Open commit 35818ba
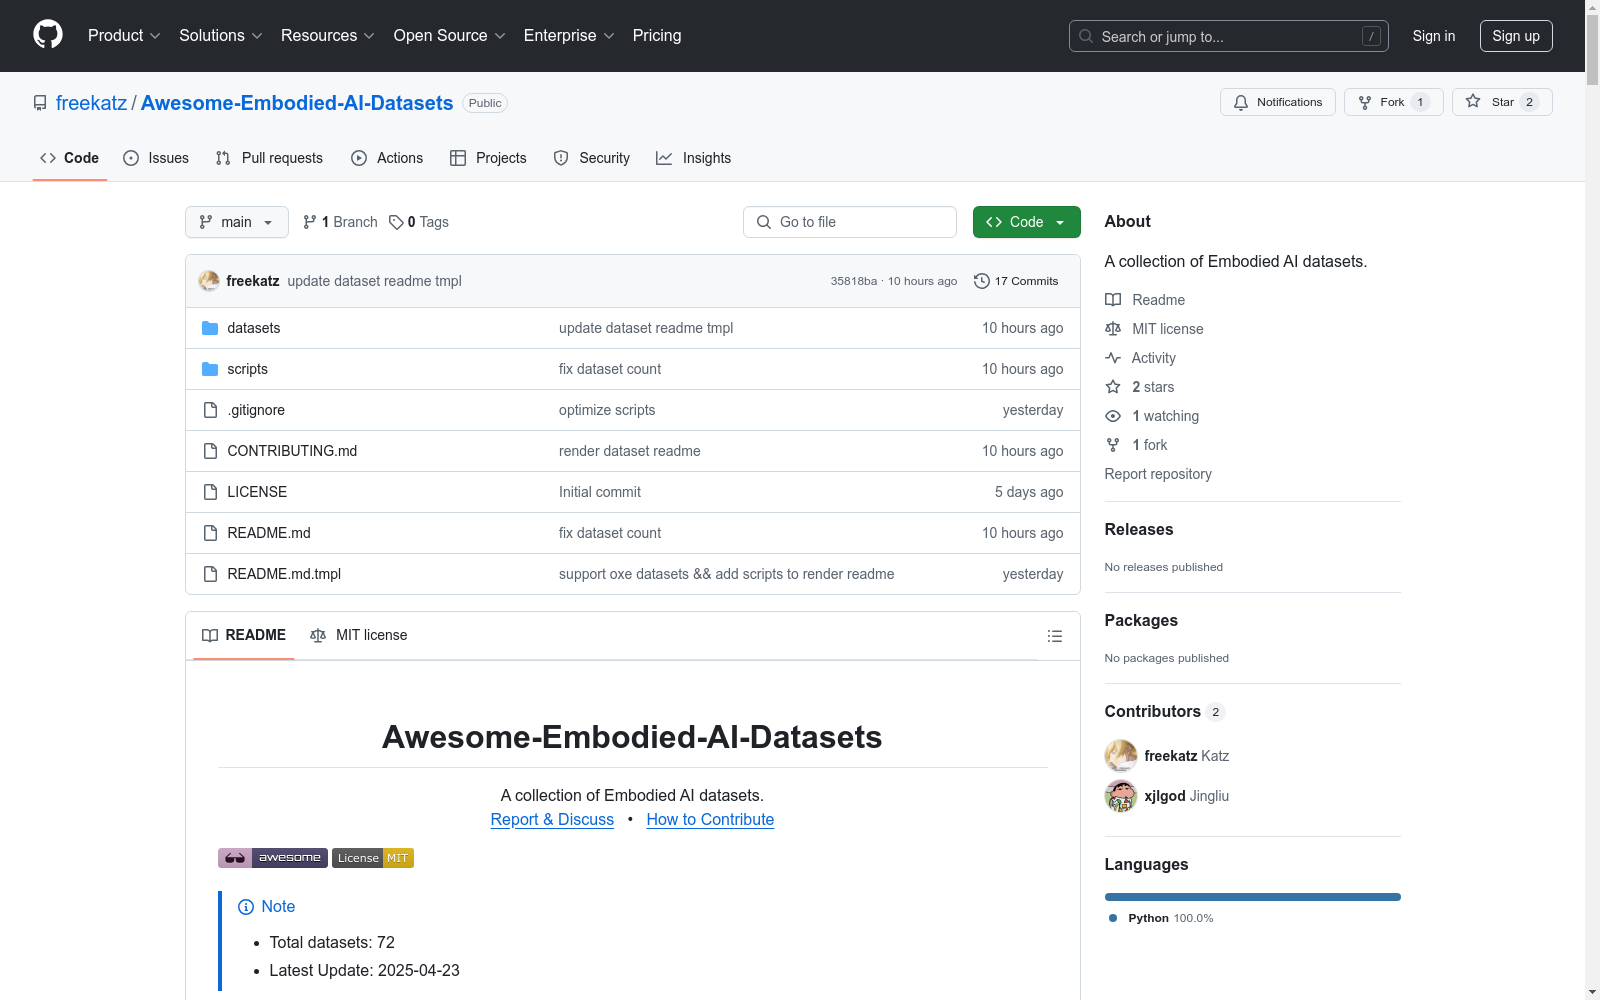 (854, 281)
